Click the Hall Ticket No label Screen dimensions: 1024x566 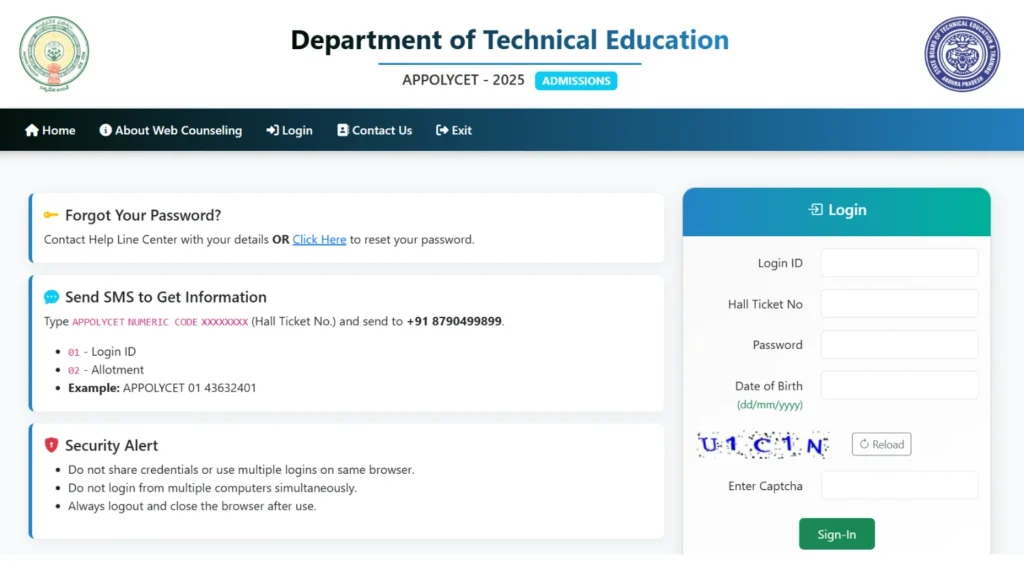pos(765,304)
